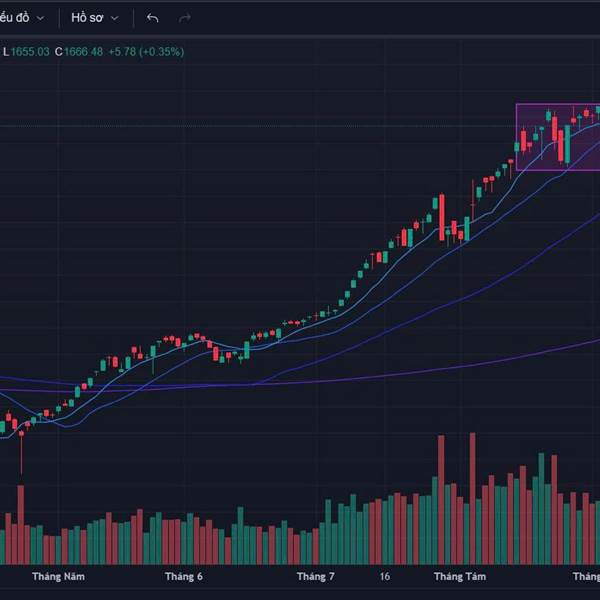Click the 16 date axis label

[385, 576]
